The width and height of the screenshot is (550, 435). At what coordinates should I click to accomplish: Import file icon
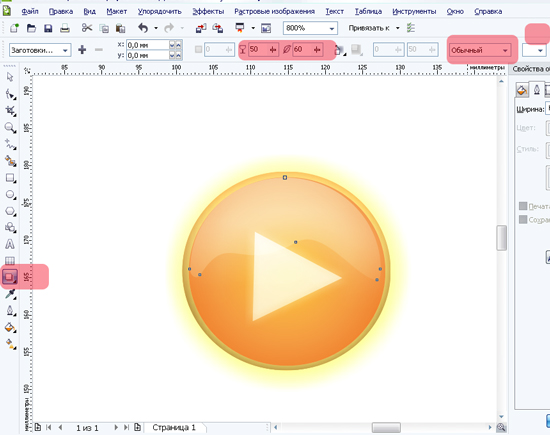coord(201,28)
